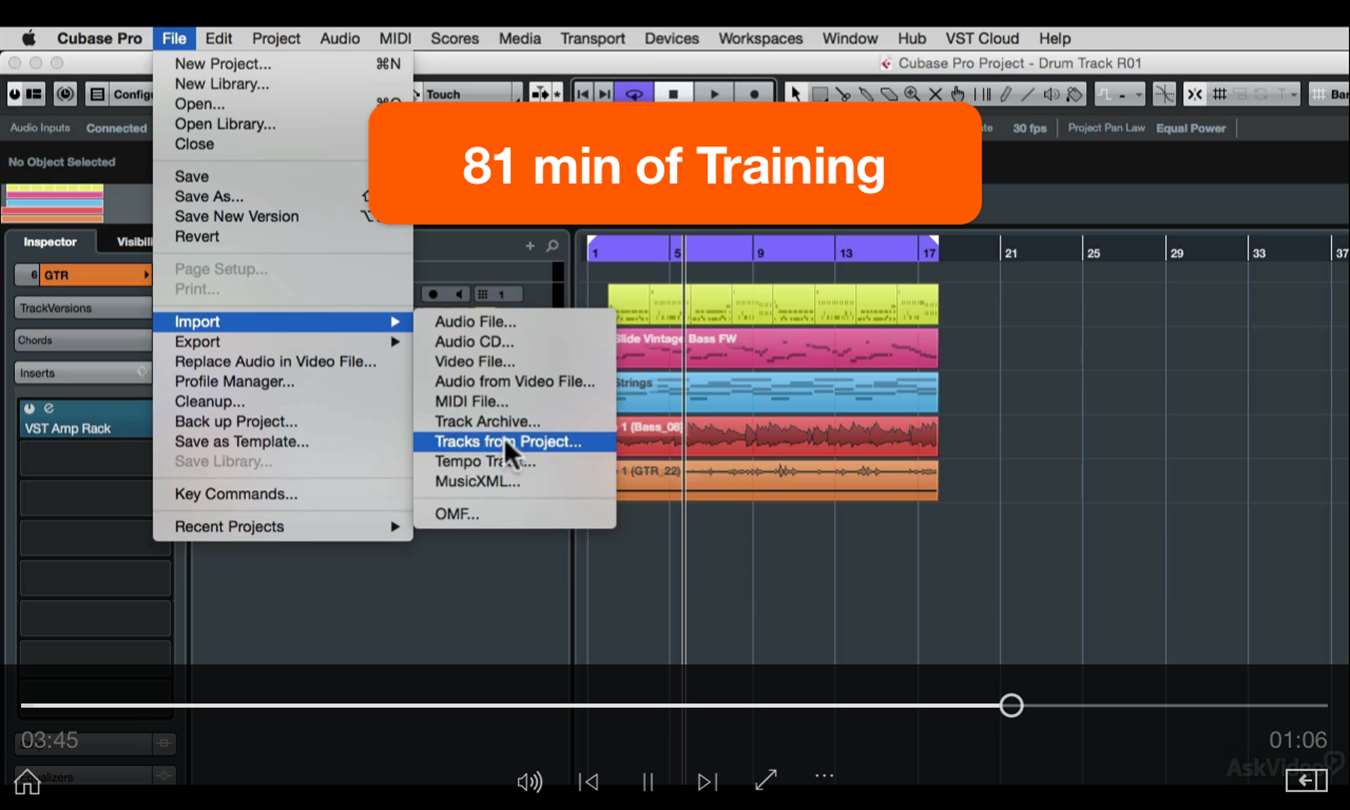This screenshot has width=1350, height=810.
Task: Select the Range Selection tool
Action: tap(820, 94)
